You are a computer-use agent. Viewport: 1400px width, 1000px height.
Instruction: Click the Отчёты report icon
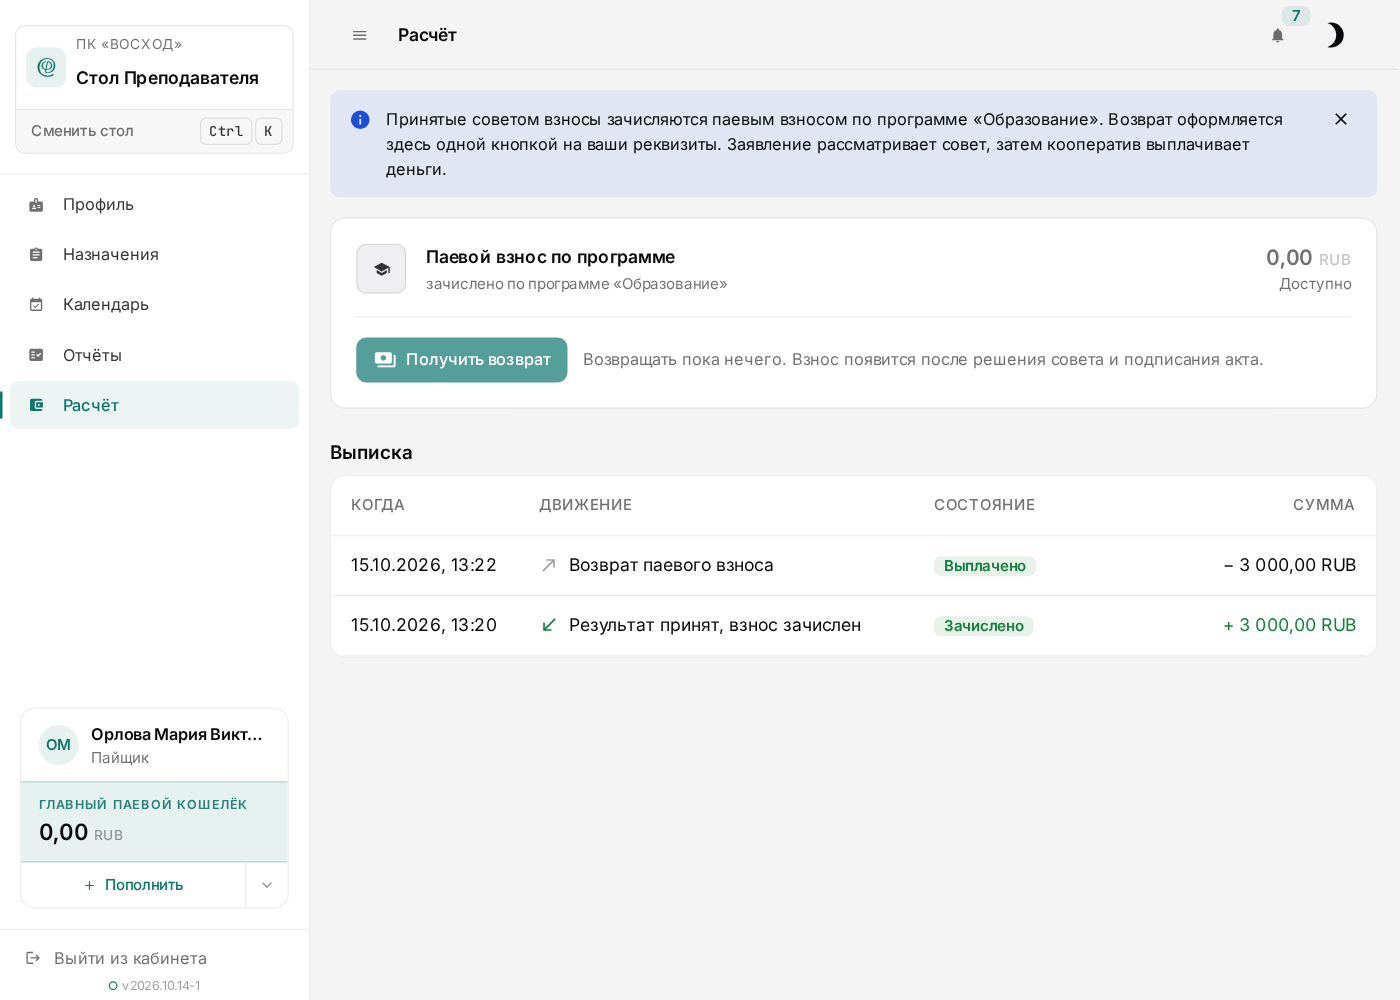36,355
